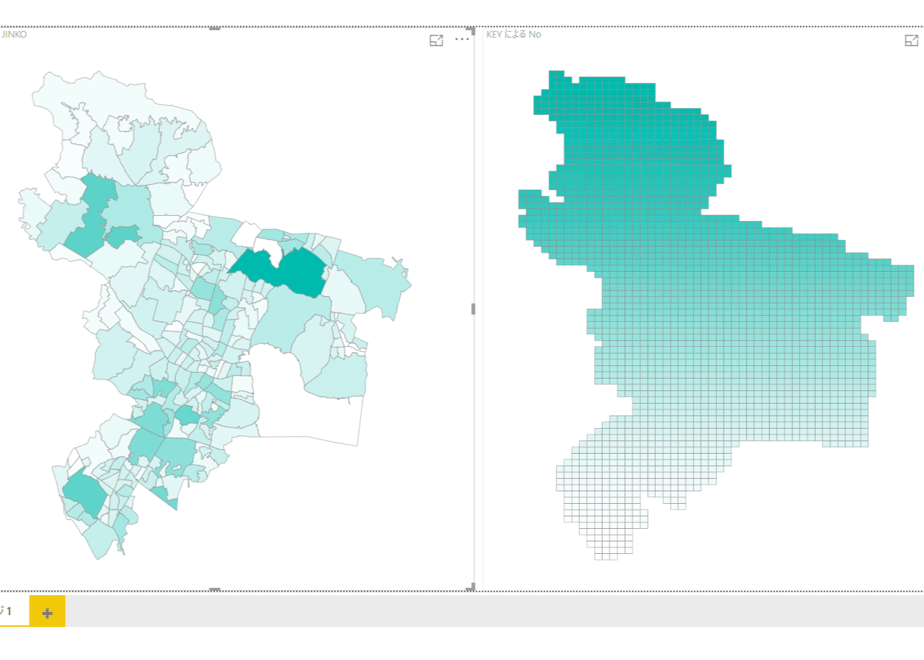Select the teal district at the map's southwest corner
This screenshot has height=660, width=924.
click(x=84, y=494)
